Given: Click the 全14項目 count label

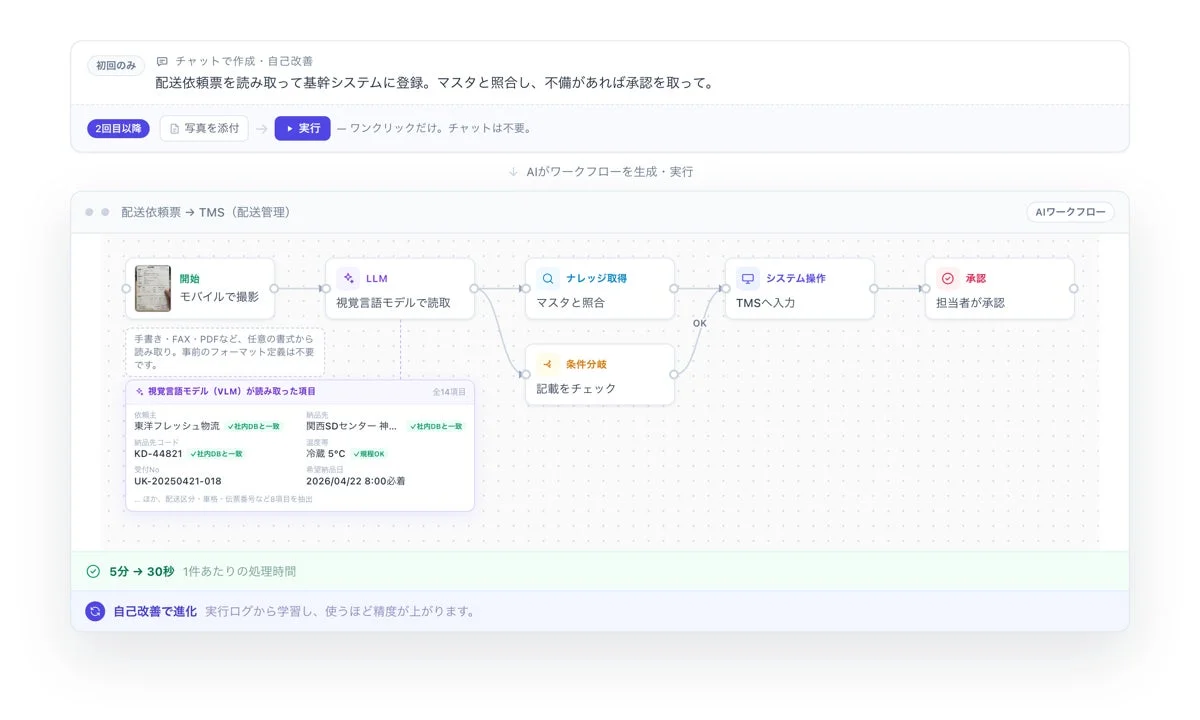Looking at the screenshot, I should tap(449, 392).
